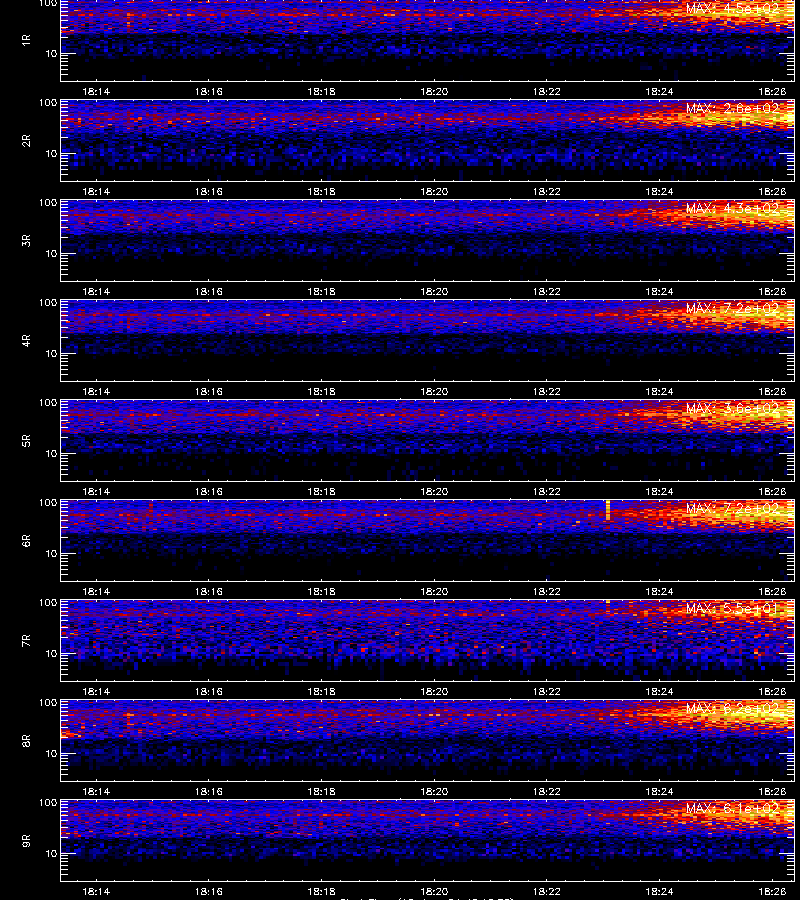
Task: Click the 18:22 time label under panel 5R
Action: coord(546,491)
